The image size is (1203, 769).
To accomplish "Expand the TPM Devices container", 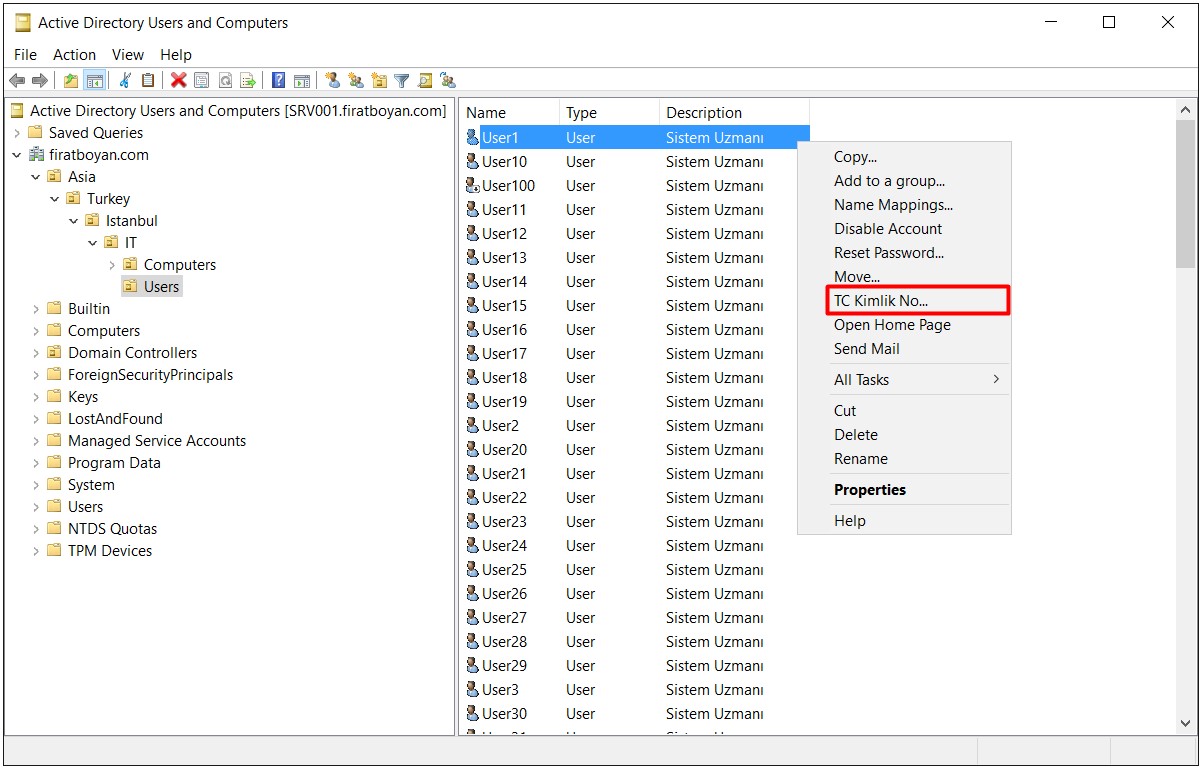I will point(36,551).
